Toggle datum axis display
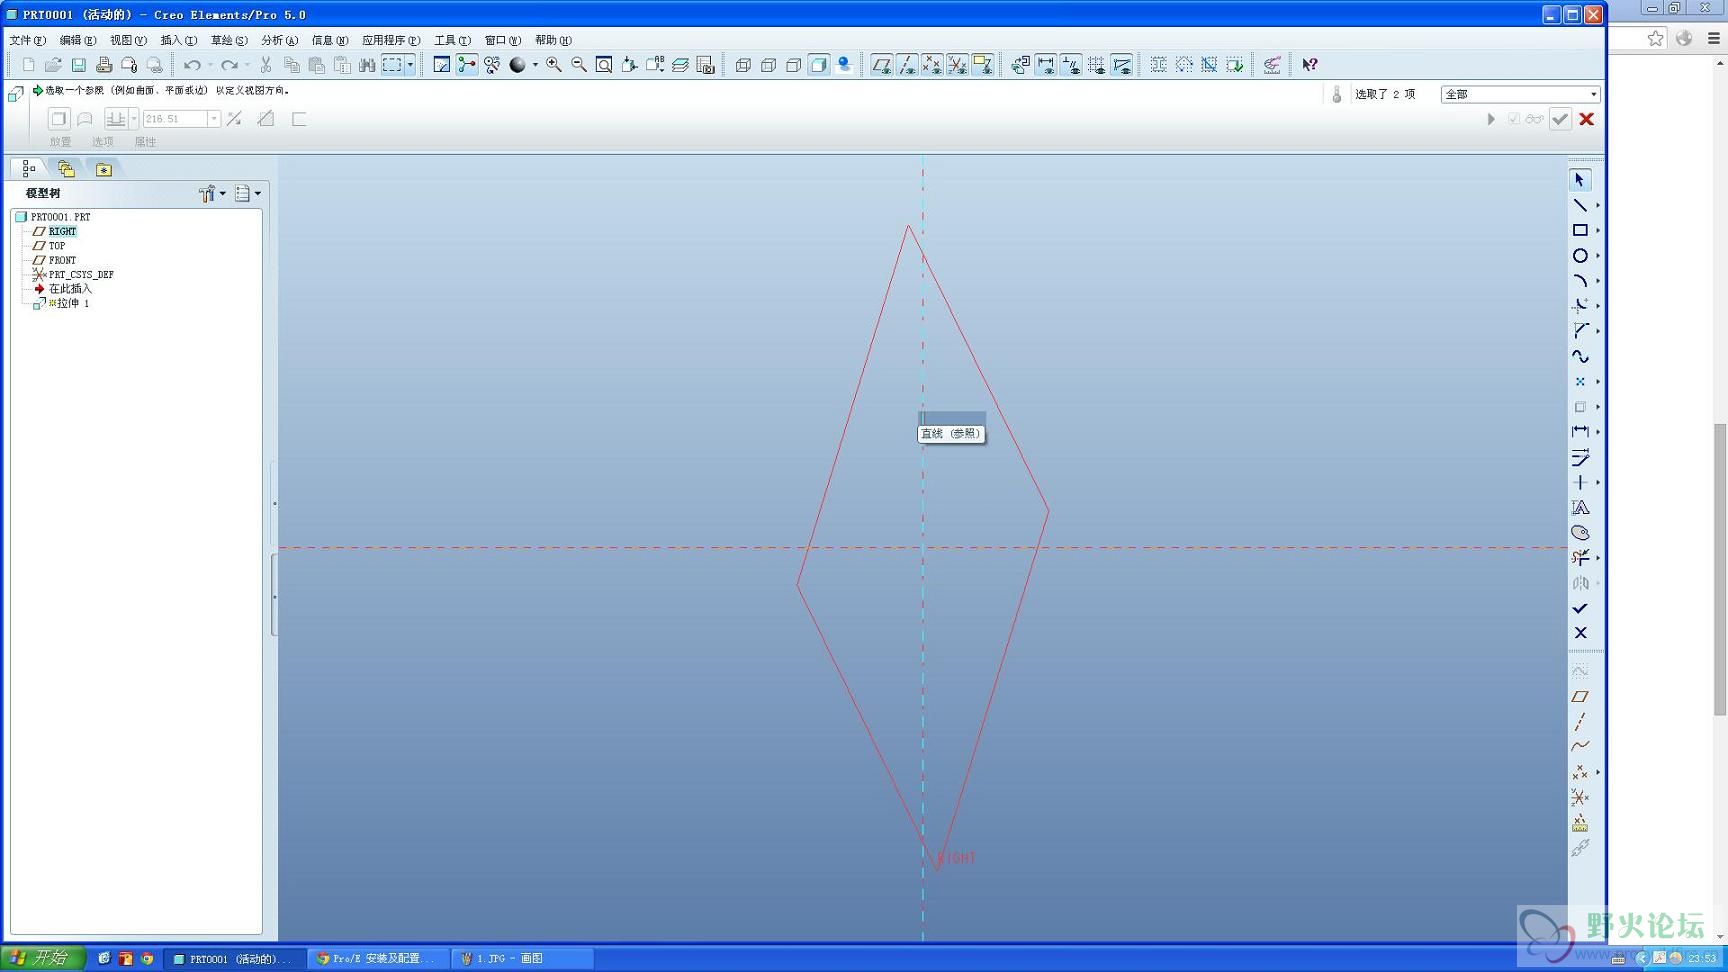Image resolution: width=1728 pixels, height=972 pixels. [x=907, y=65]
